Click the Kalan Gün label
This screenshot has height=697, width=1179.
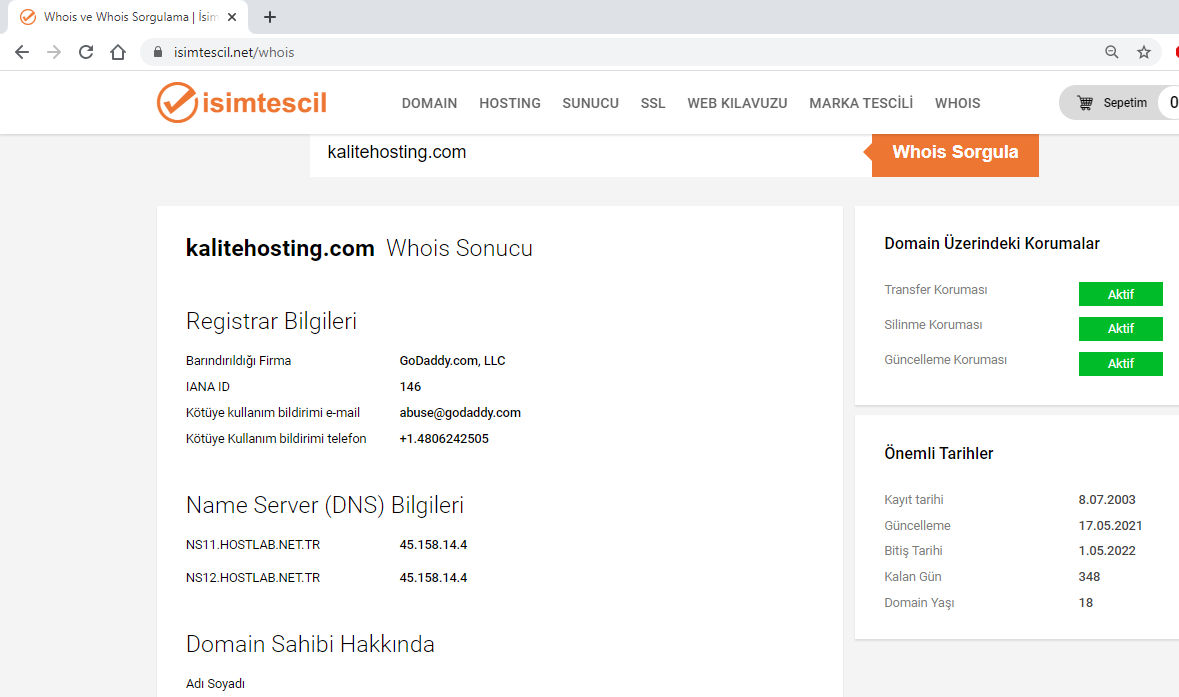(x=912, y=577)
